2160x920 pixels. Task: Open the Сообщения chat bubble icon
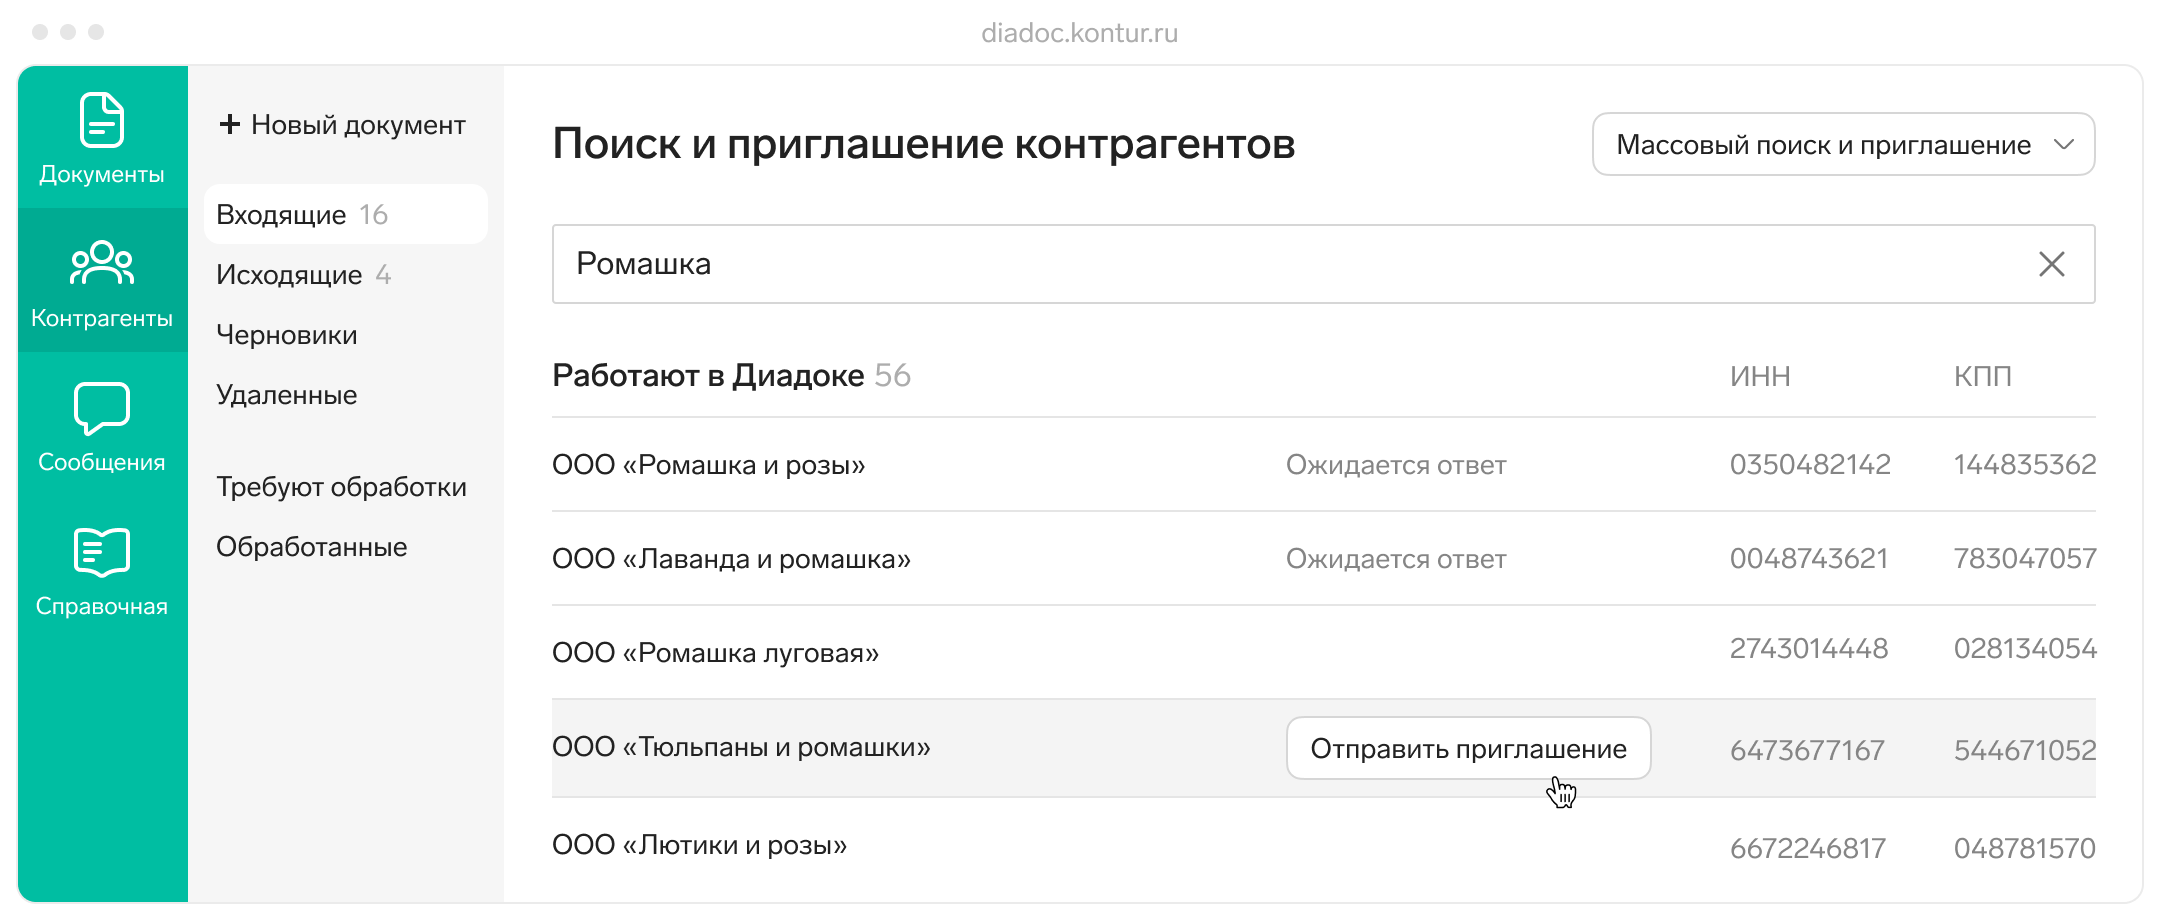(x=102, y=408)
